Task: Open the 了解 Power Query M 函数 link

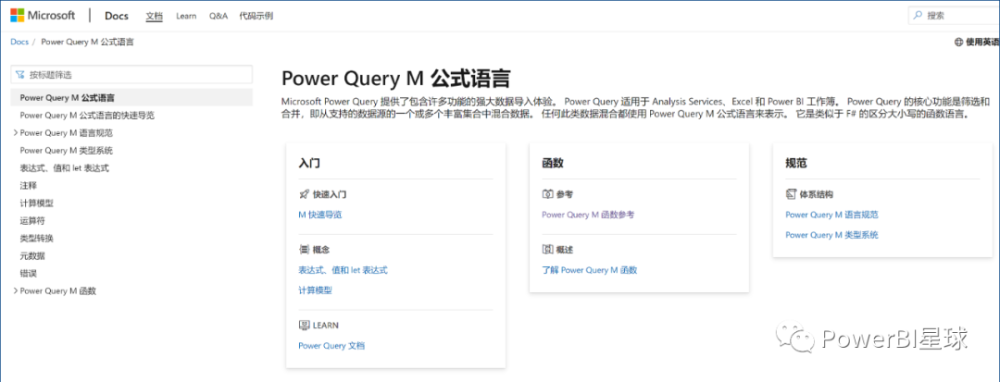Action: (589, 270)
